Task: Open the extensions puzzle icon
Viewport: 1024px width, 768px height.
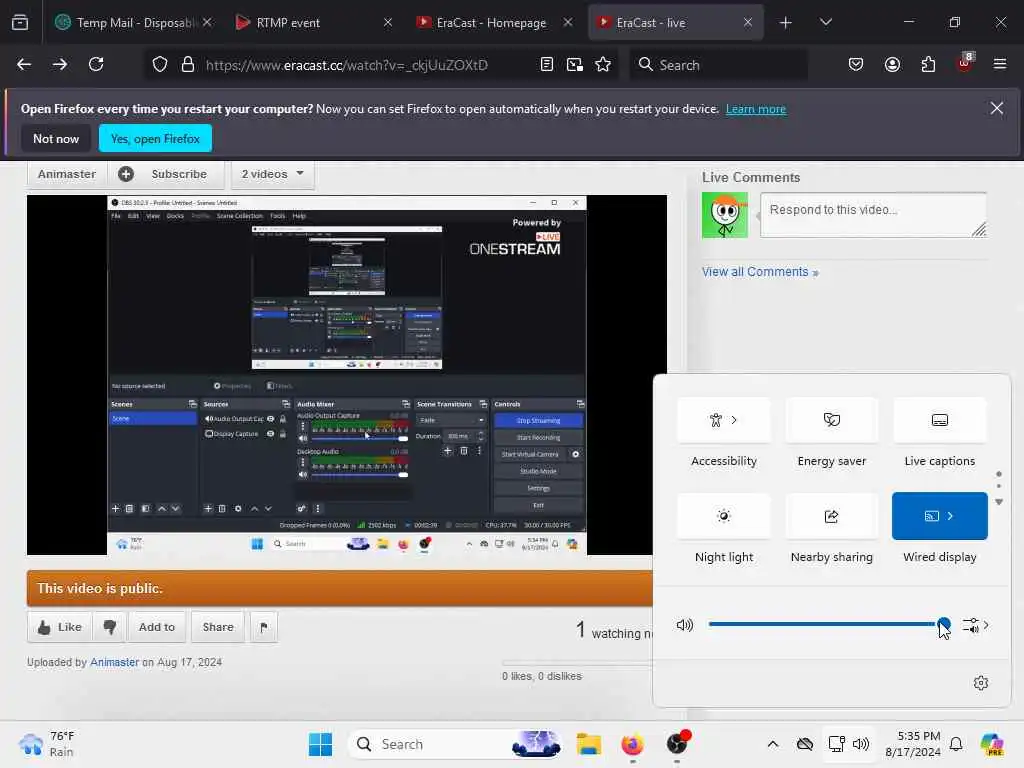Action: [x=928, y=65]
